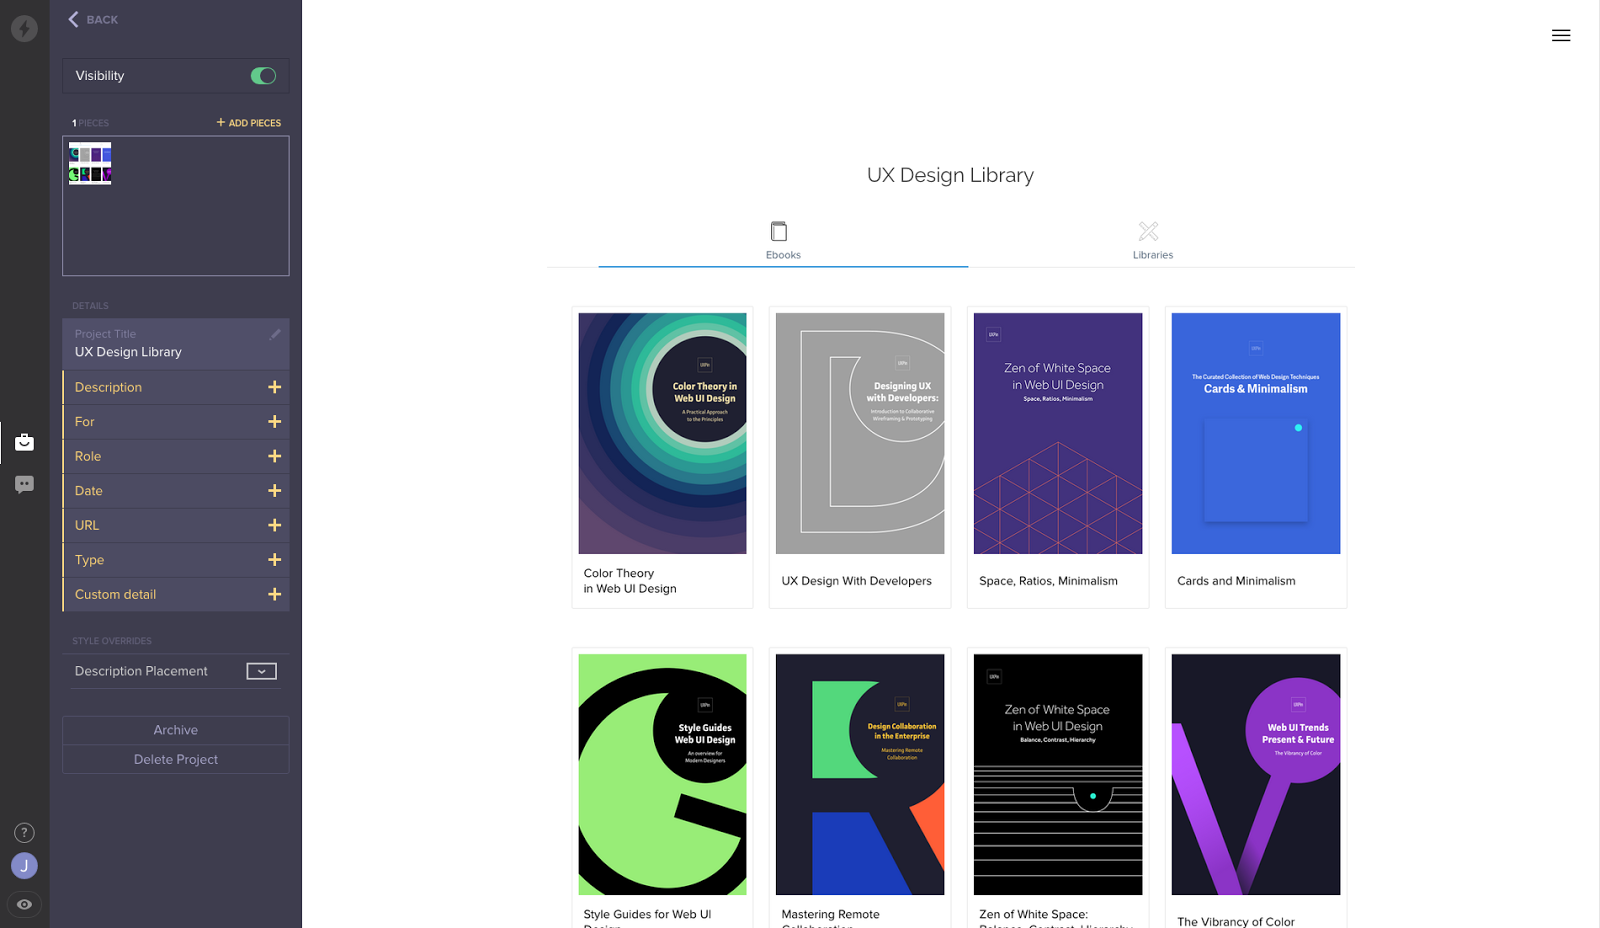1600x928 pixels.
Task: Toggle off project Visibility
Action: [x=262, y=75]
